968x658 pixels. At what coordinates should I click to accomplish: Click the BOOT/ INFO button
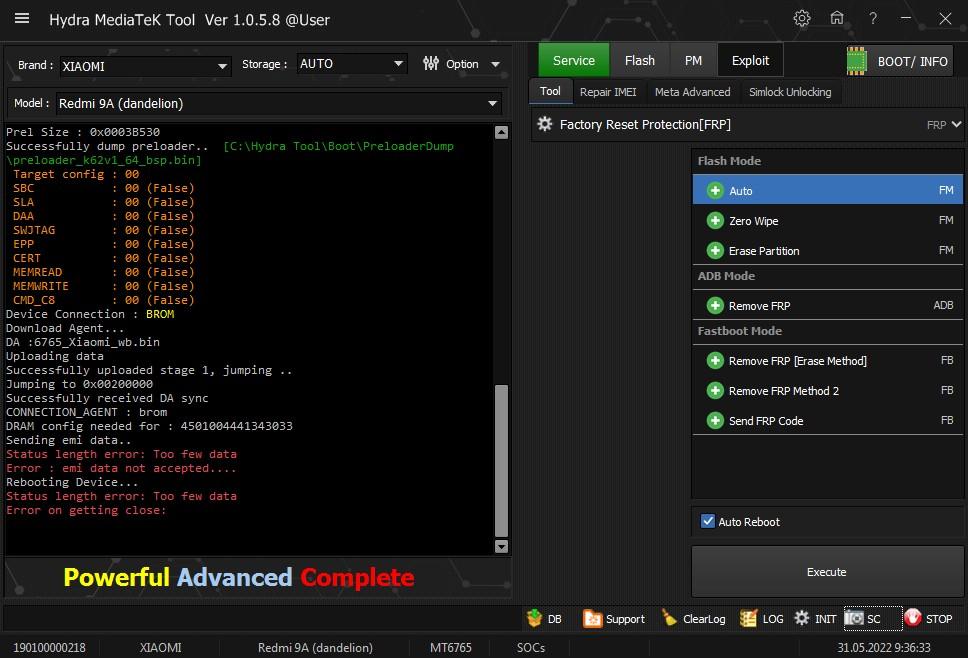coord(897,61)
